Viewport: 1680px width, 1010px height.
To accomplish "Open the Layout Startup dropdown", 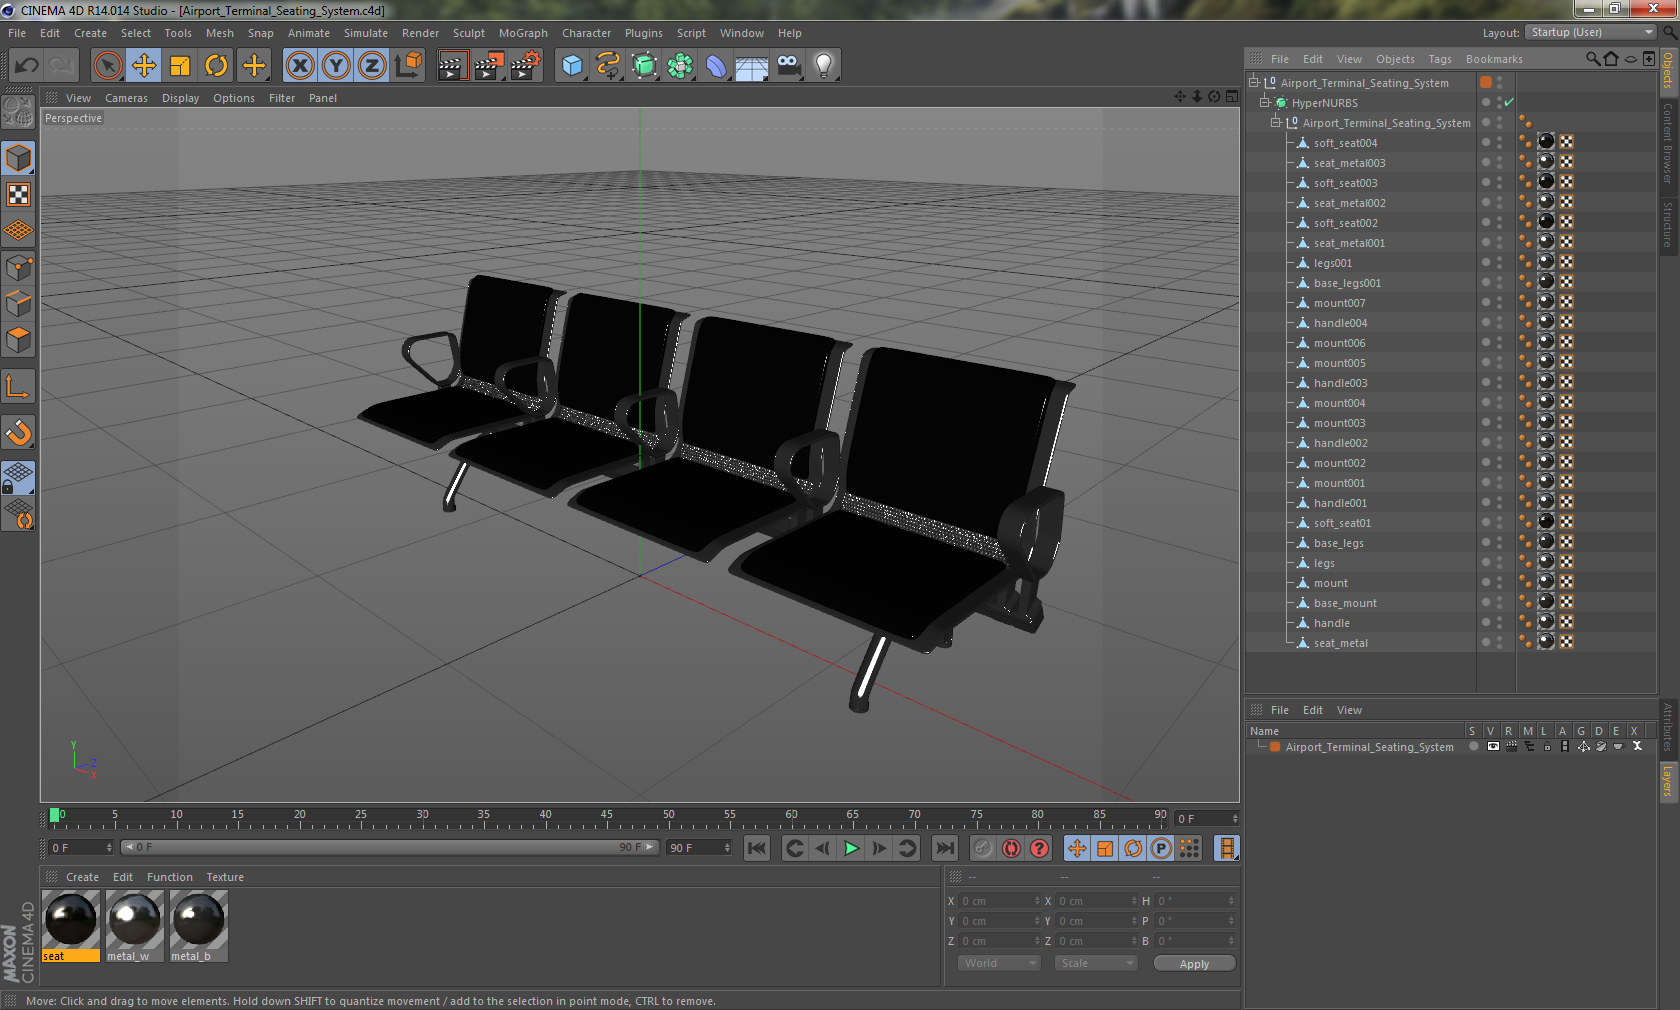I will point(1592,32).
